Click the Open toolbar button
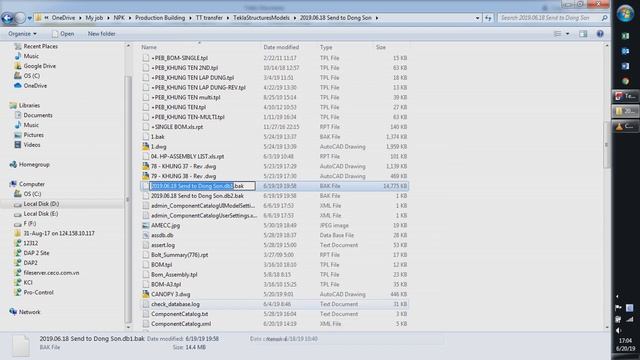Viewport: 640px width, 360px height. coord(63,34)
